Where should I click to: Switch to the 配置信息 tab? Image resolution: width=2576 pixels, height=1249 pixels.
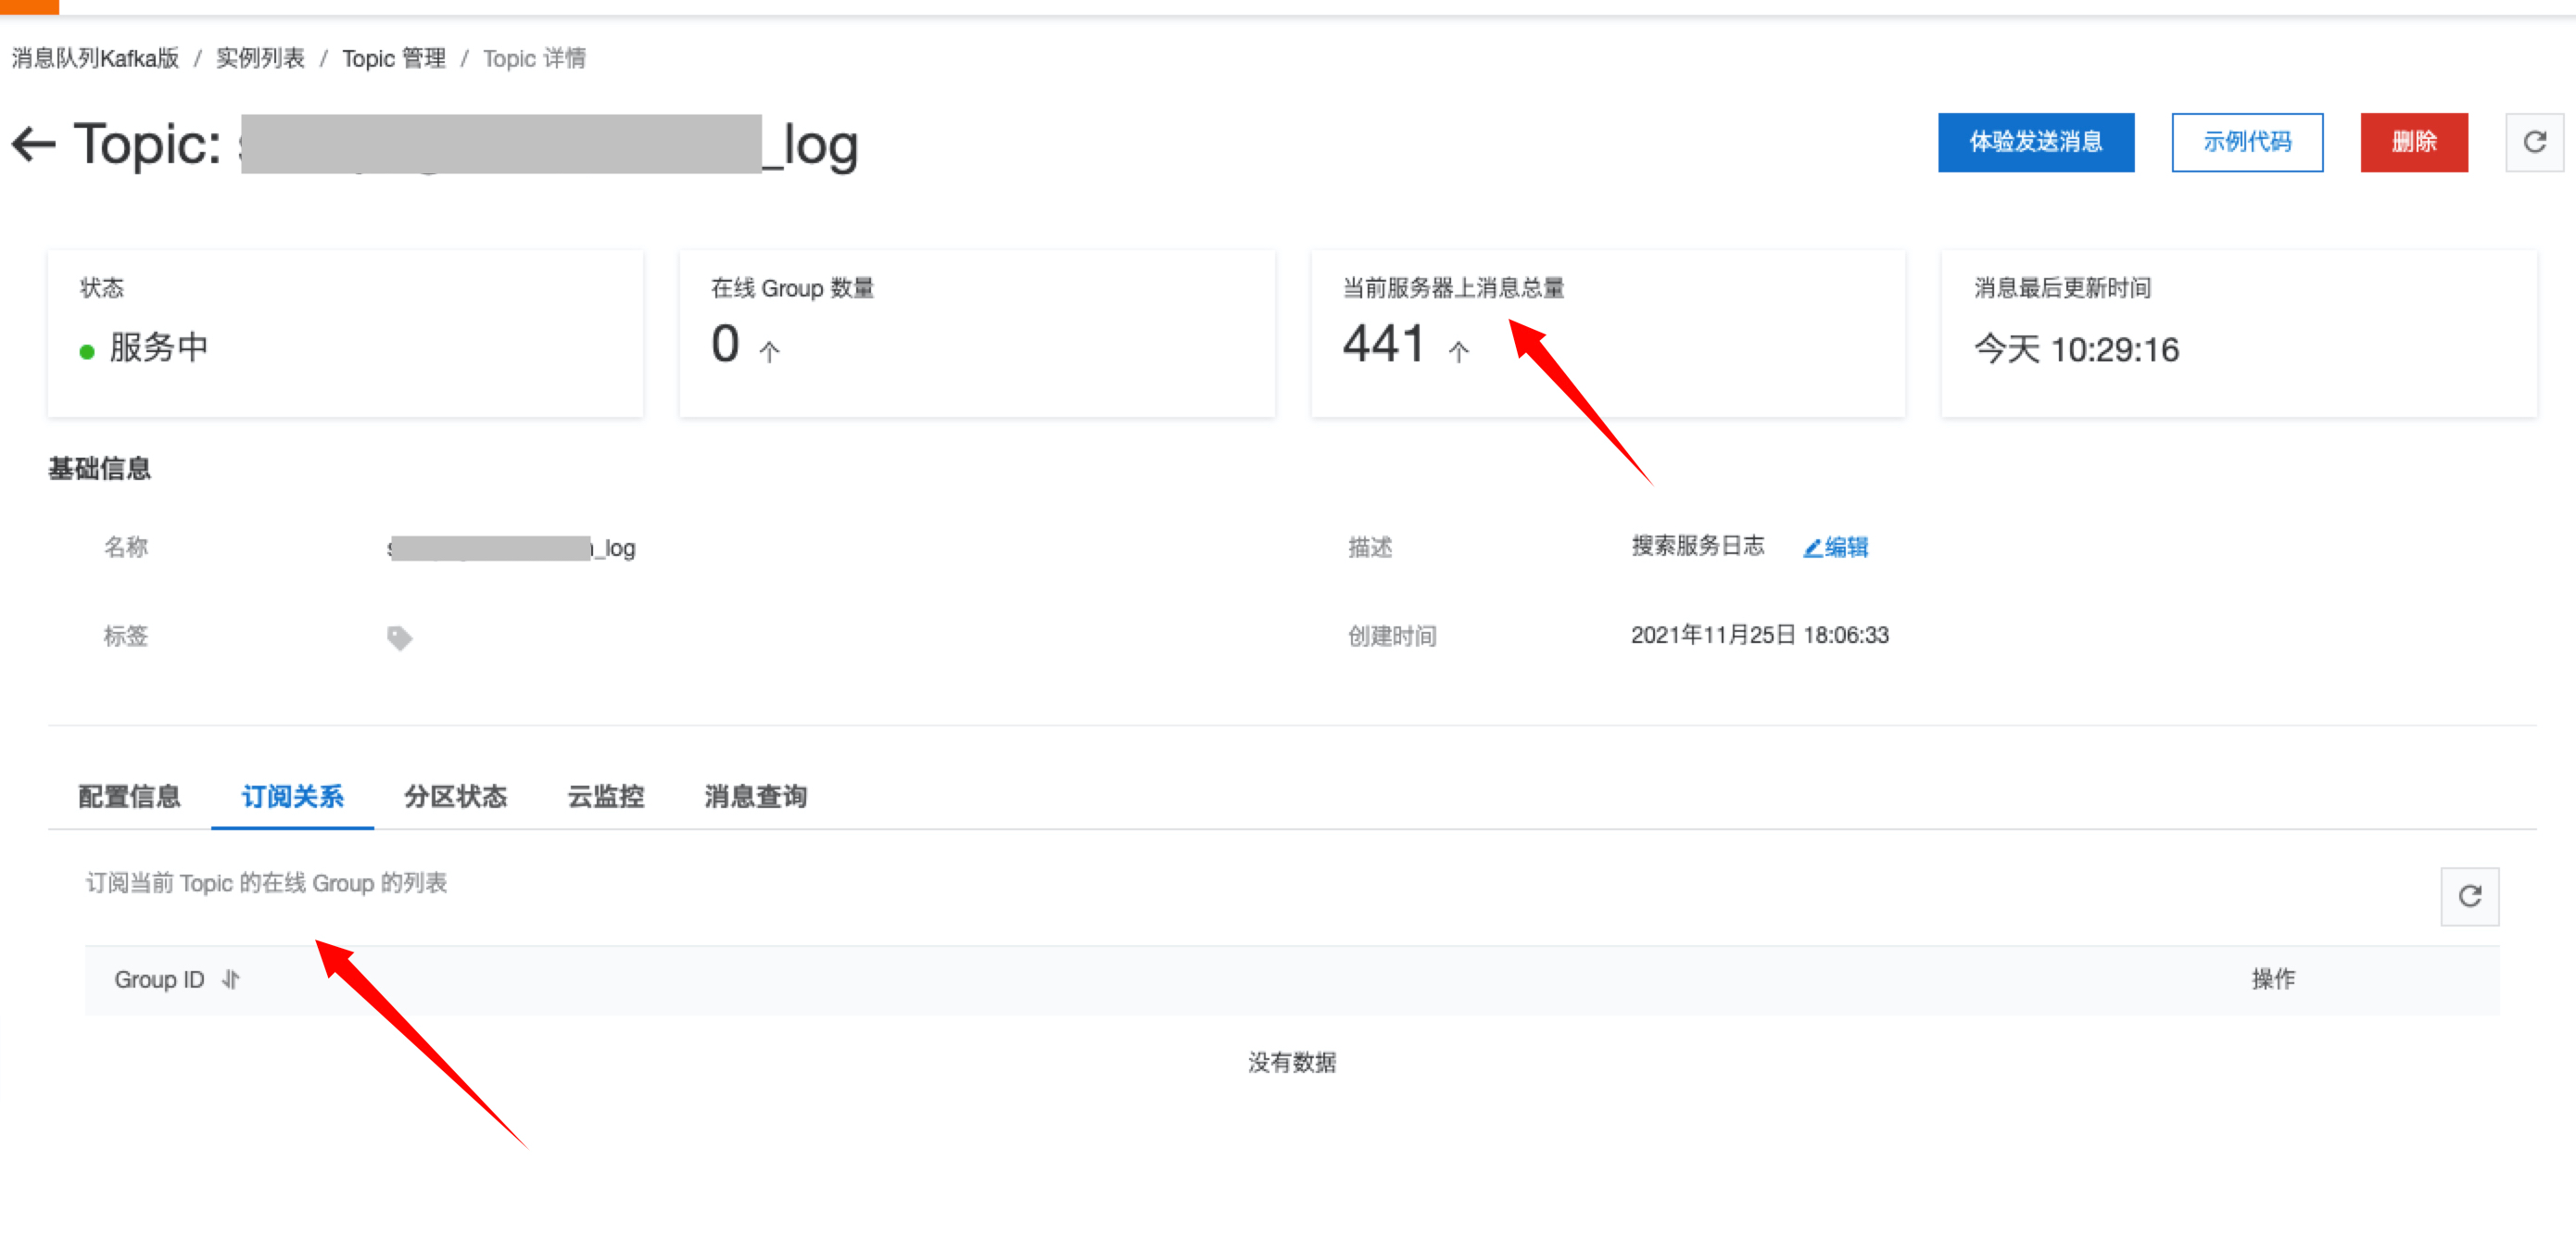(x=129, y=796)
